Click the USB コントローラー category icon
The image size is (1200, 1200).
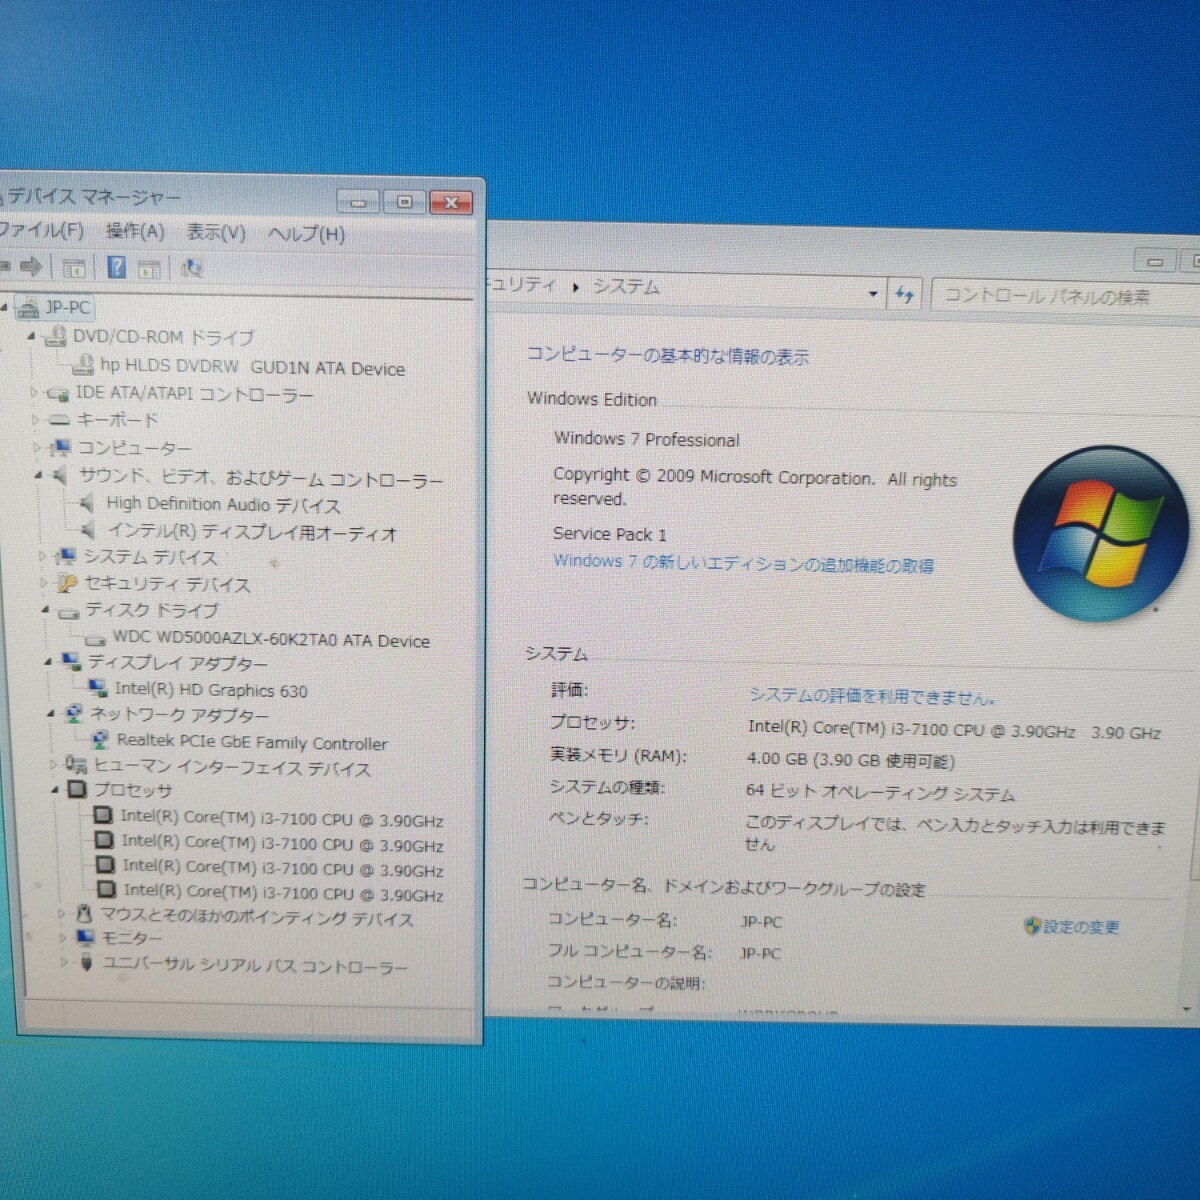pyautogui.click(x=86, y=963)
